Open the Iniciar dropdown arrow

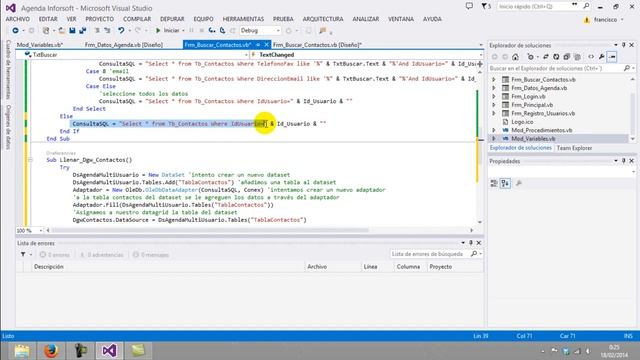[183, 31]
